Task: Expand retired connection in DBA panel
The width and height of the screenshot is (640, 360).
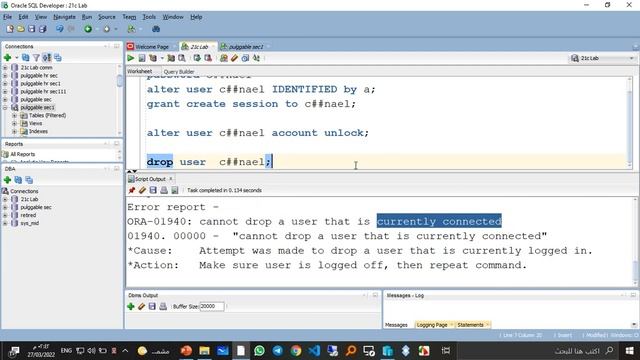Action: click(5, 215)
